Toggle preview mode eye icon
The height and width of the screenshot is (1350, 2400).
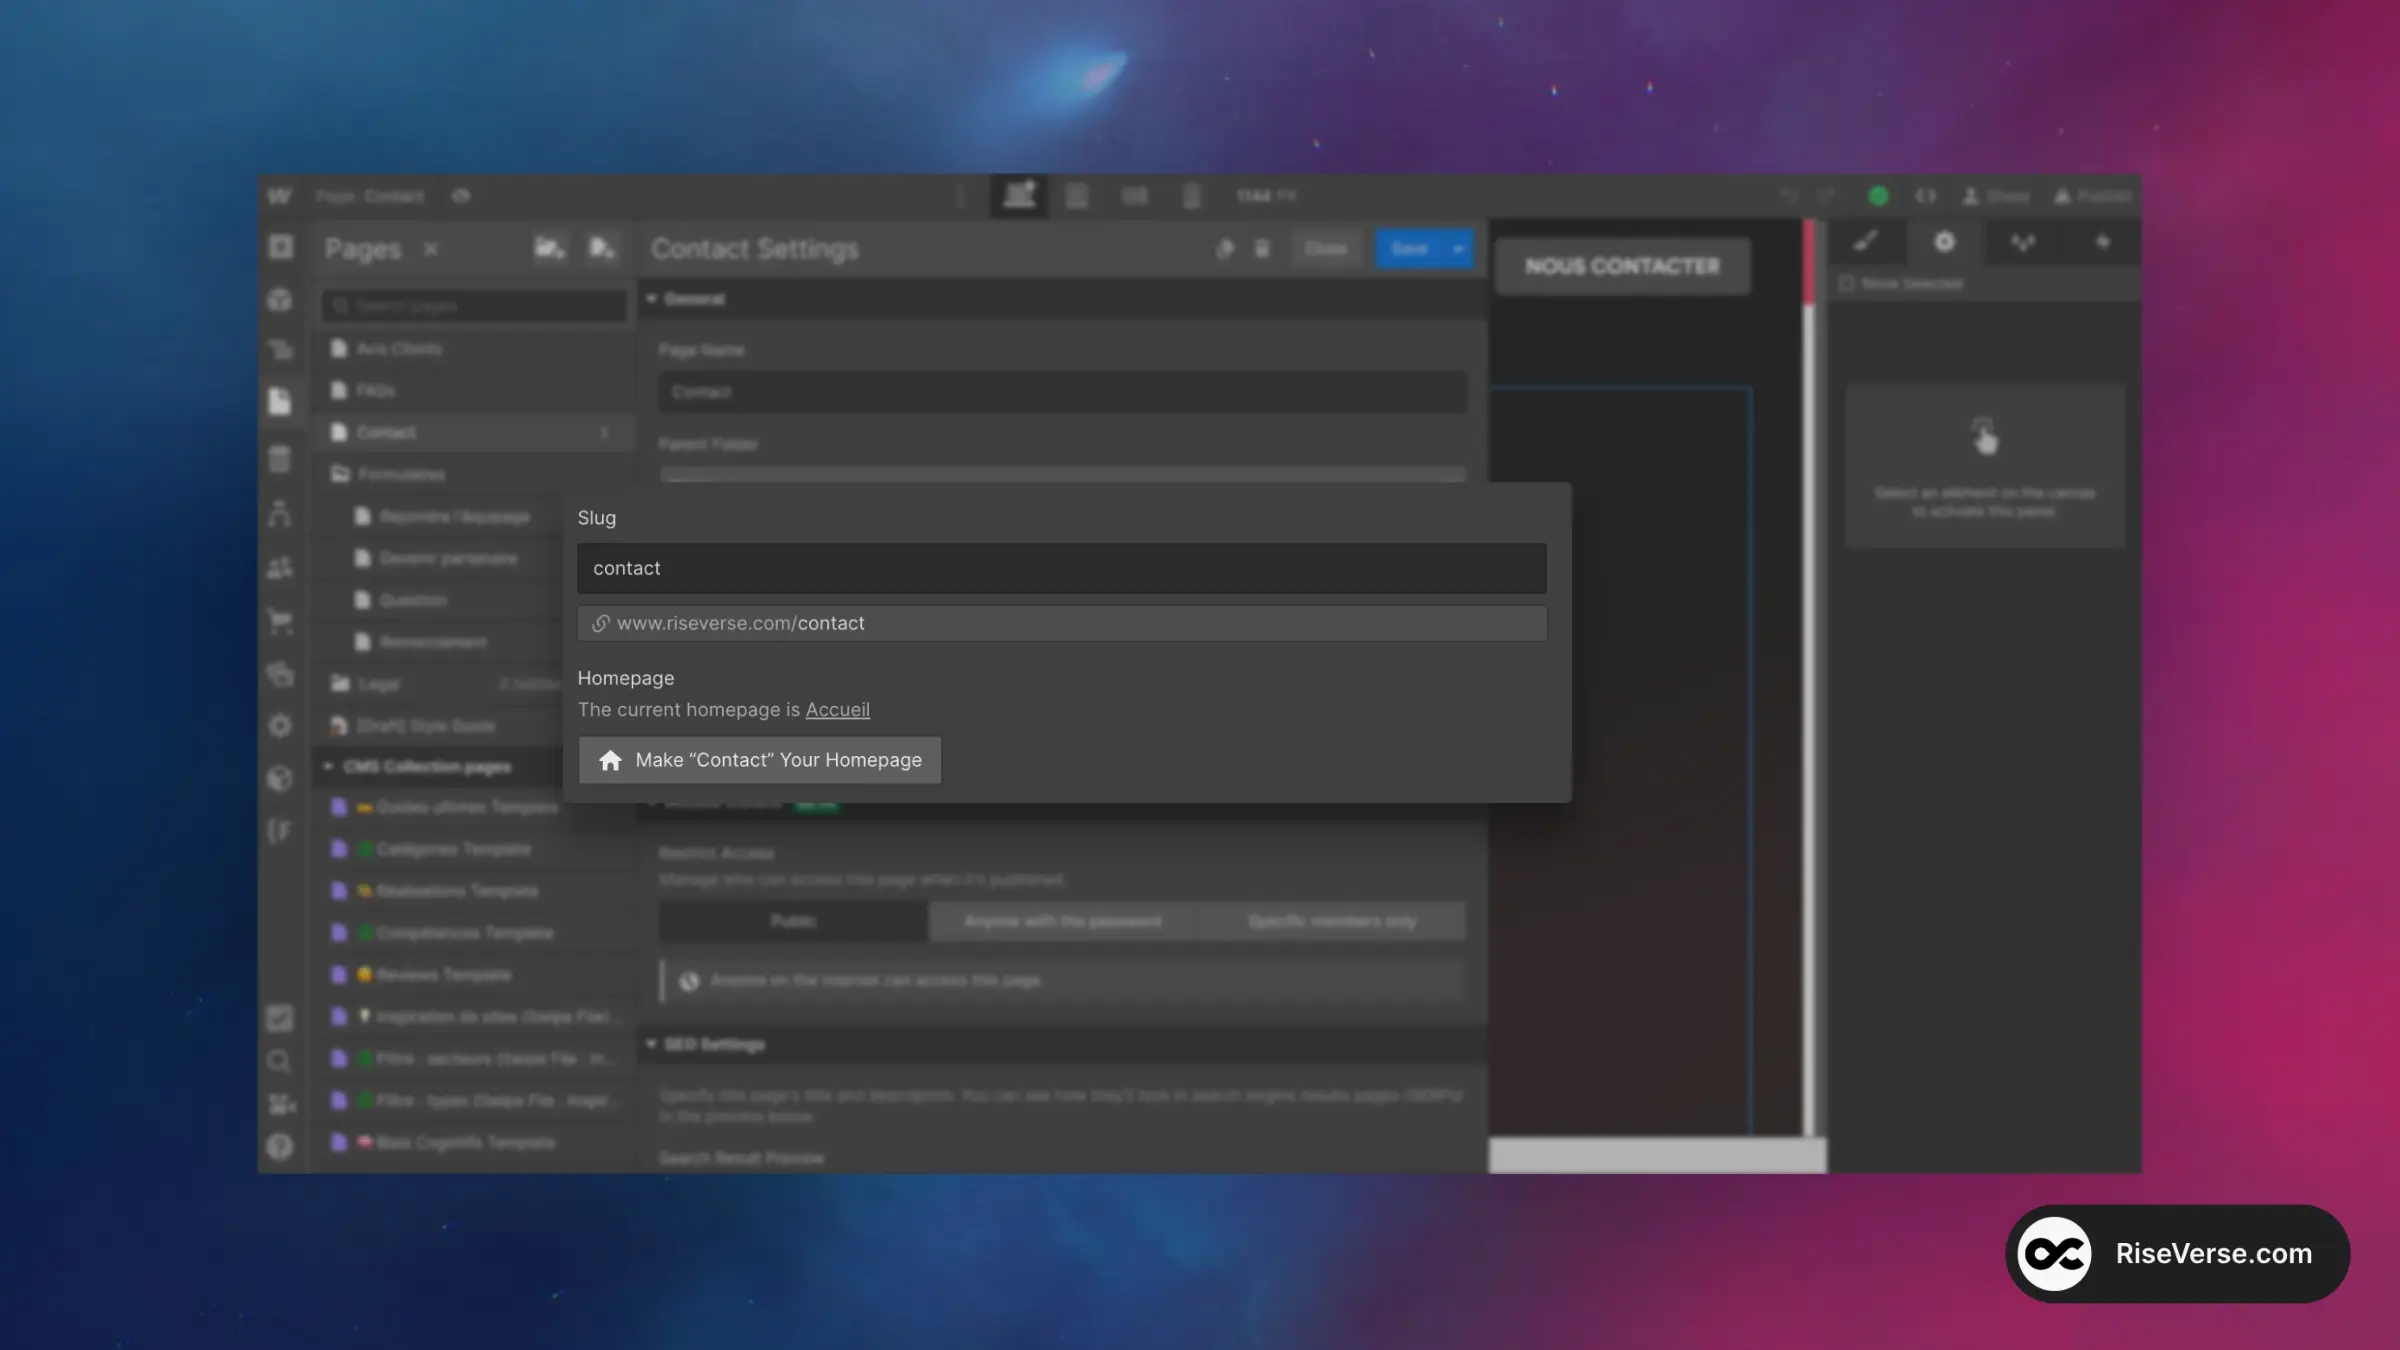461,196
